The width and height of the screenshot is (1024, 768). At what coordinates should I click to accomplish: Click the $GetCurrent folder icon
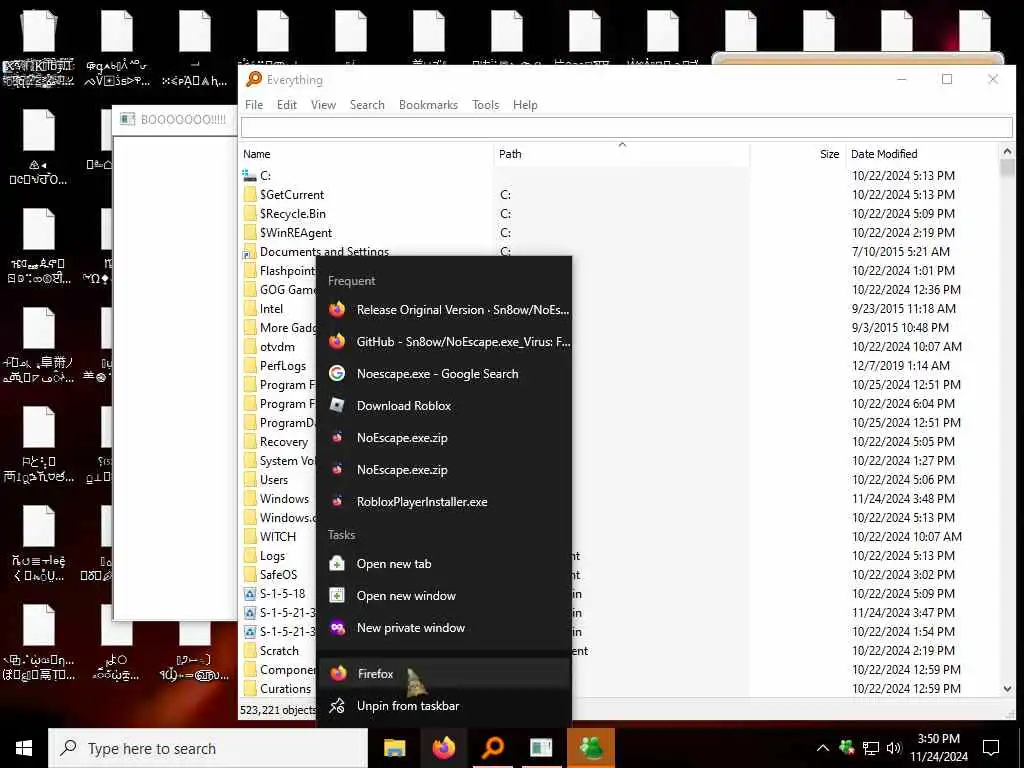(249, 195)
